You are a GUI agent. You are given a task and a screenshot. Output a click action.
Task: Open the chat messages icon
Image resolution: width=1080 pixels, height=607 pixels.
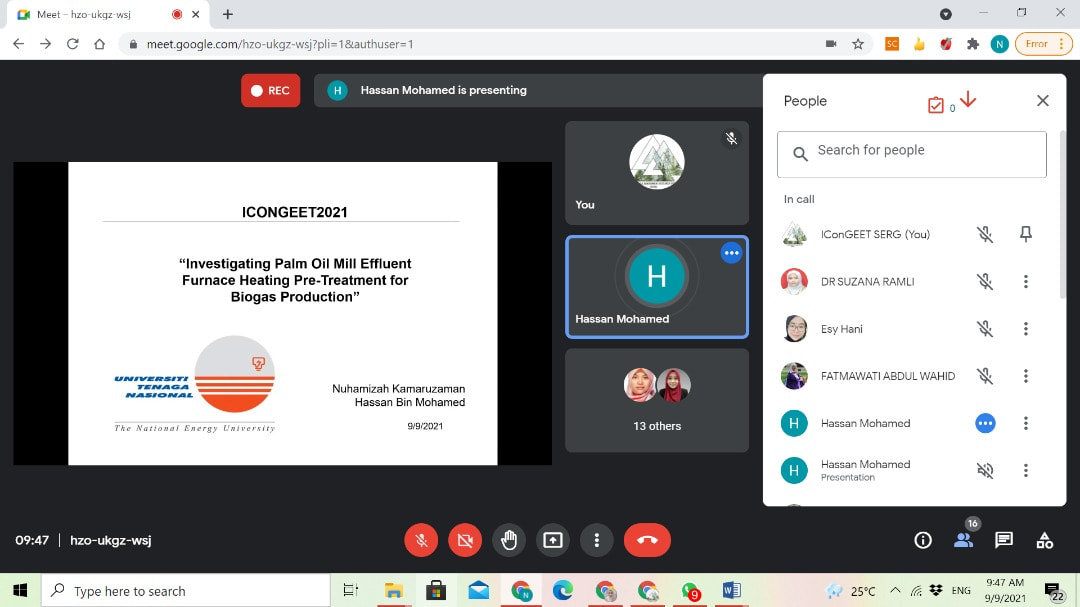click(1004, 540)
